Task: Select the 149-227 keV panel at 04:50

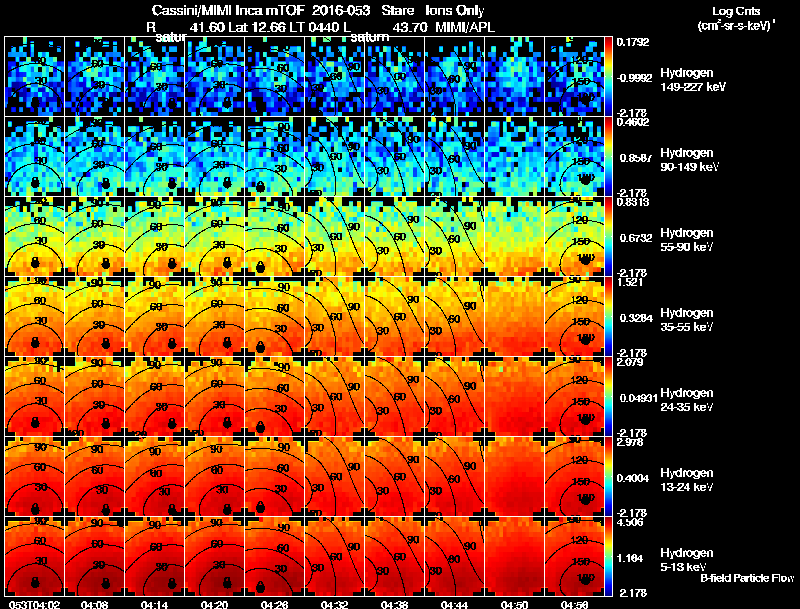Action: (514, 76)
